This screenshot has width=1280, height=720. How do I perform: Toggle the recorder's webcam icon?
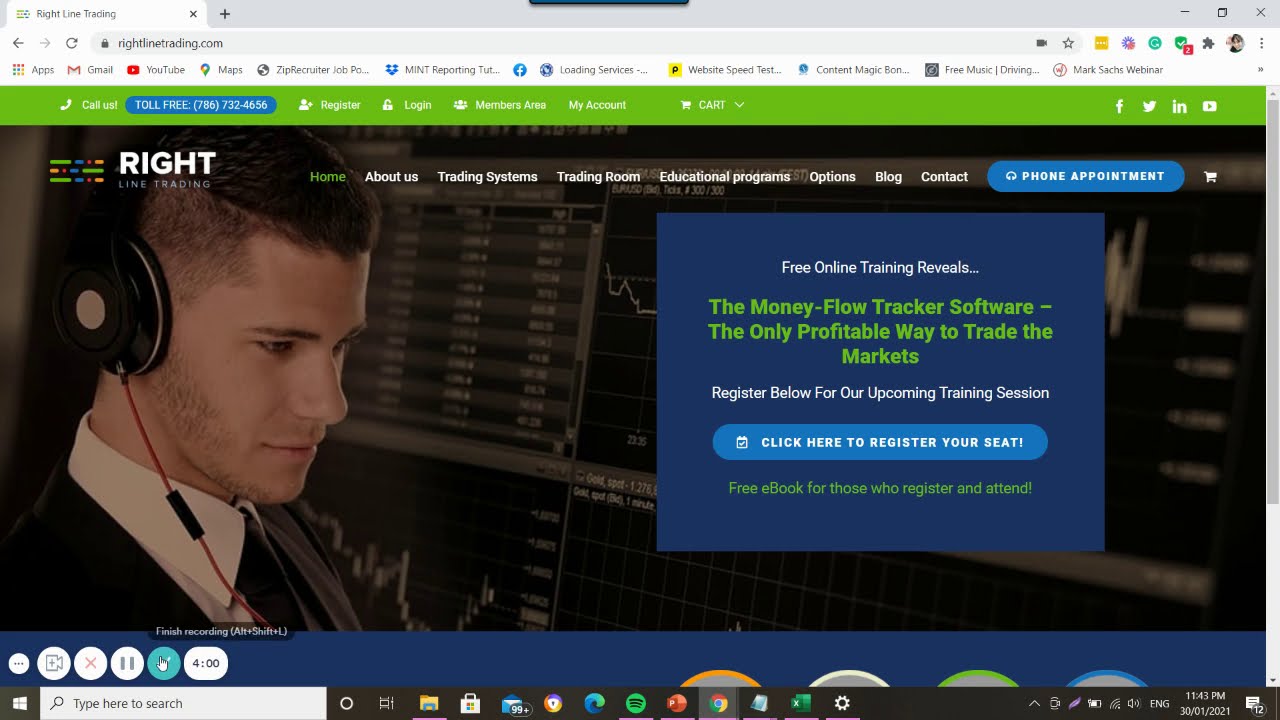54,663
